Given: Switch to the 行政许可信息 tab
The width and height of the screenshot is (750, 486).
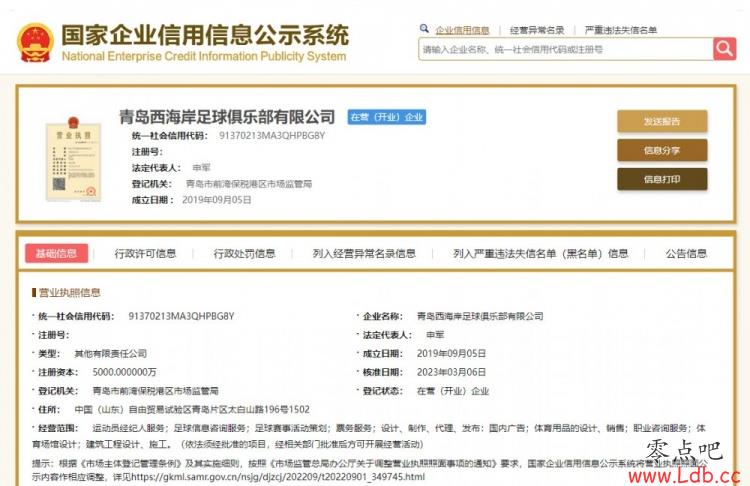Looking at the screenshot, I should coord(145,254).
